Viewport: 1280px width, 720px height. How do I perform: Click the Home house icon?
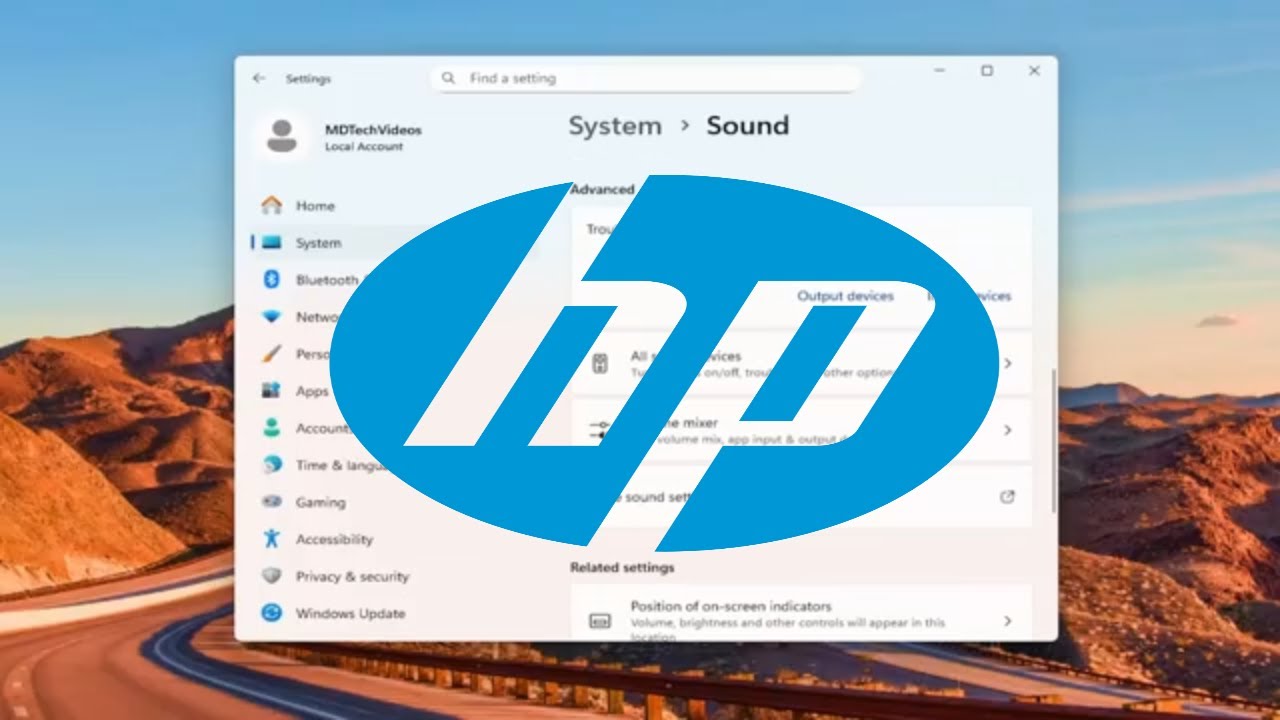point(271,205)
